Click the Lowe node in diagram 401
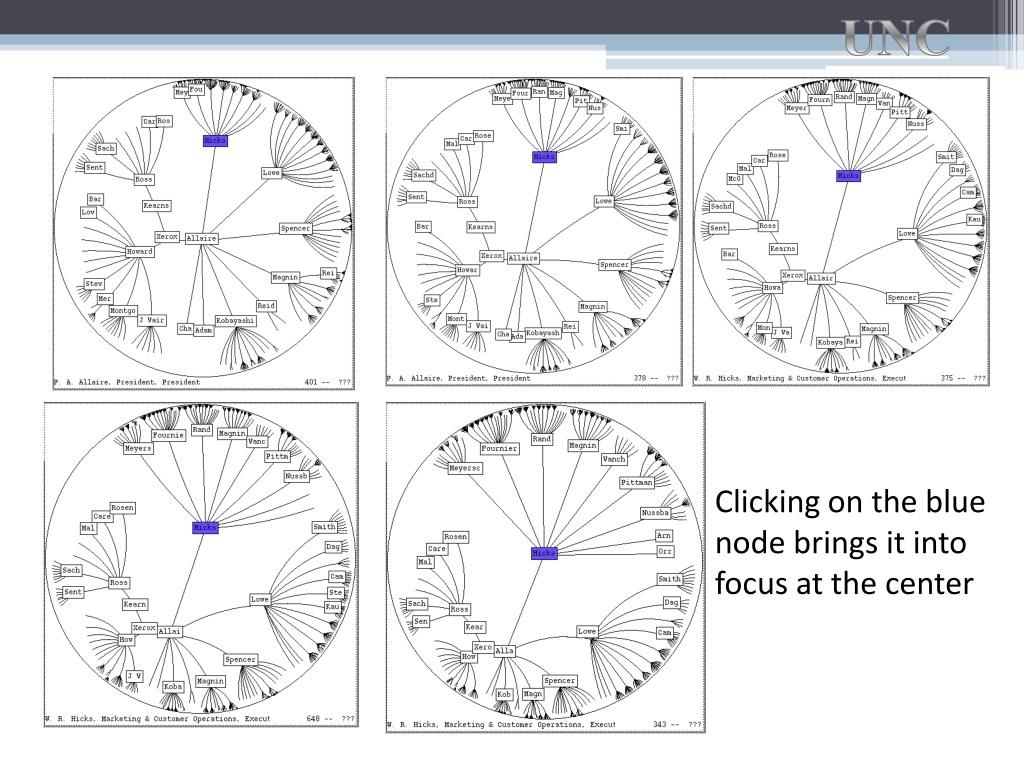Image resolution: width=1024 pixels, height=768 pixels. pyautogui.click(x=271, y=173)
